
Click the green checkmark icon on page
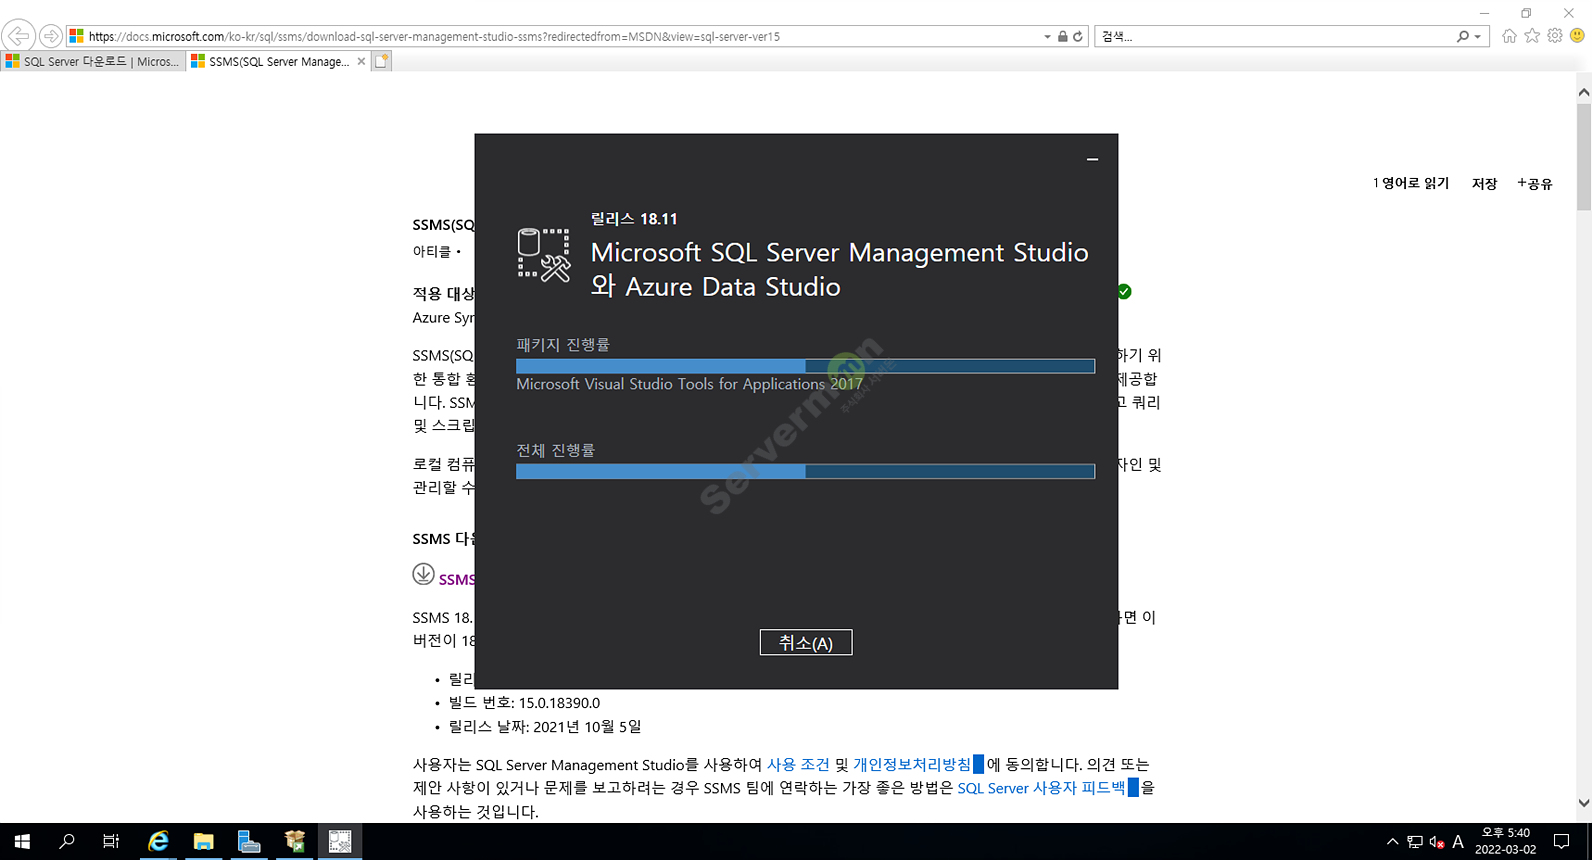1124,292
